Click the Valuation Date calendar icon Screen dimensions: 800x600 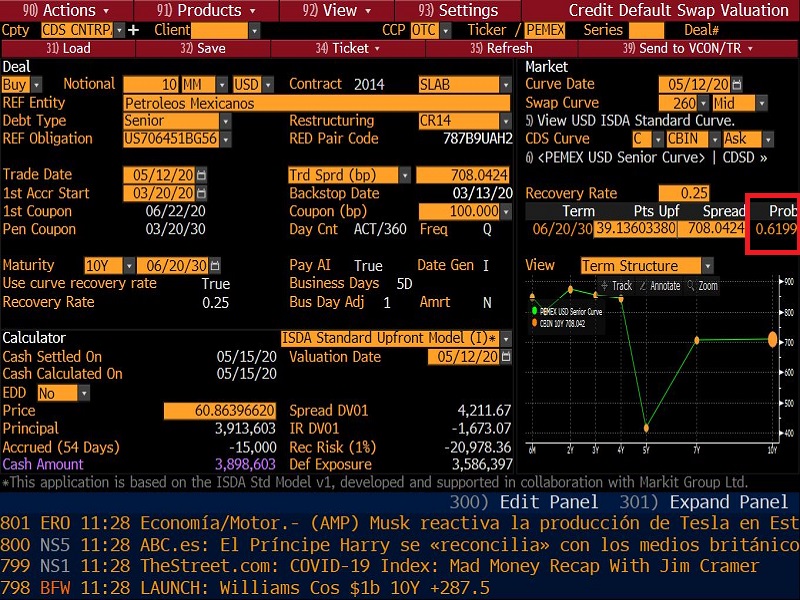point(505,357)
